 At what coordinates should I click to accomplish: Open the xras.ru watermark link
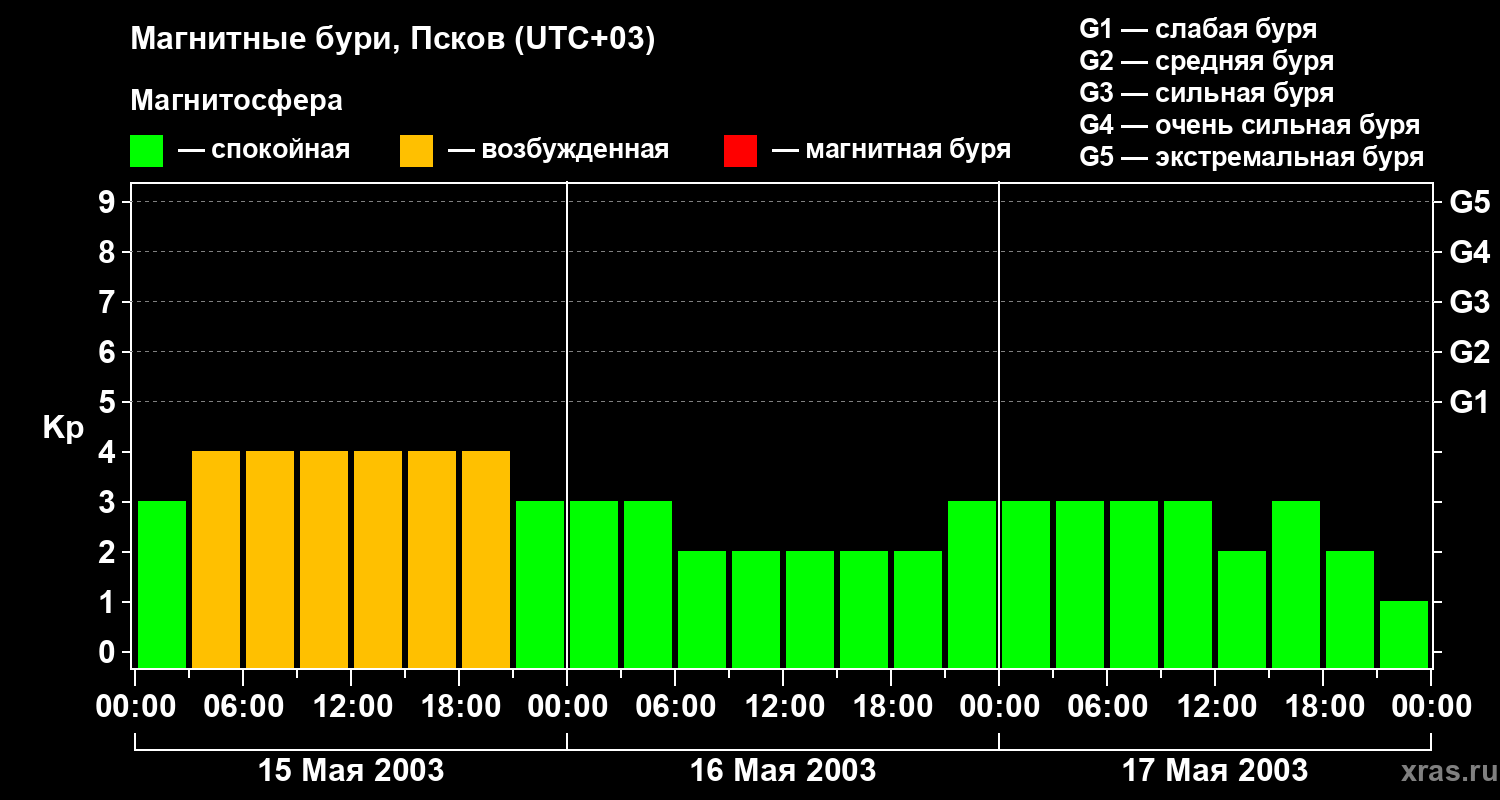point(1445,772)
